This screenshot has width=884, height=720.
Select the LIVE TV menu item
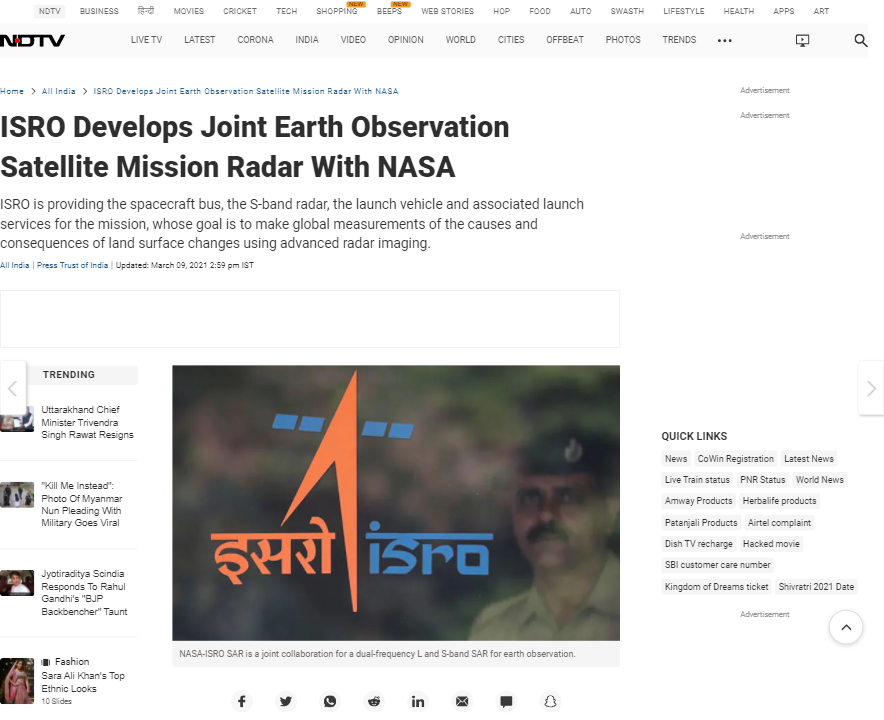[146, 40]
